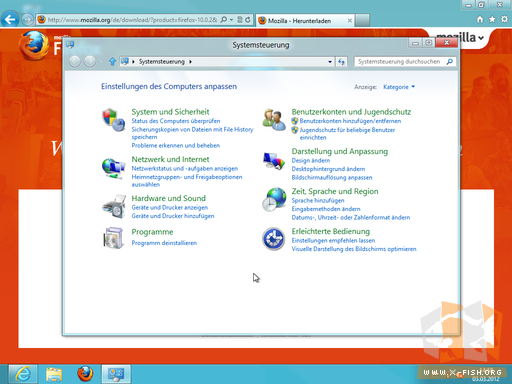Open Internet Explorer home page icon
Image resolution: width=512 pixels, height=384 pixels.
[x=480, y=20]
